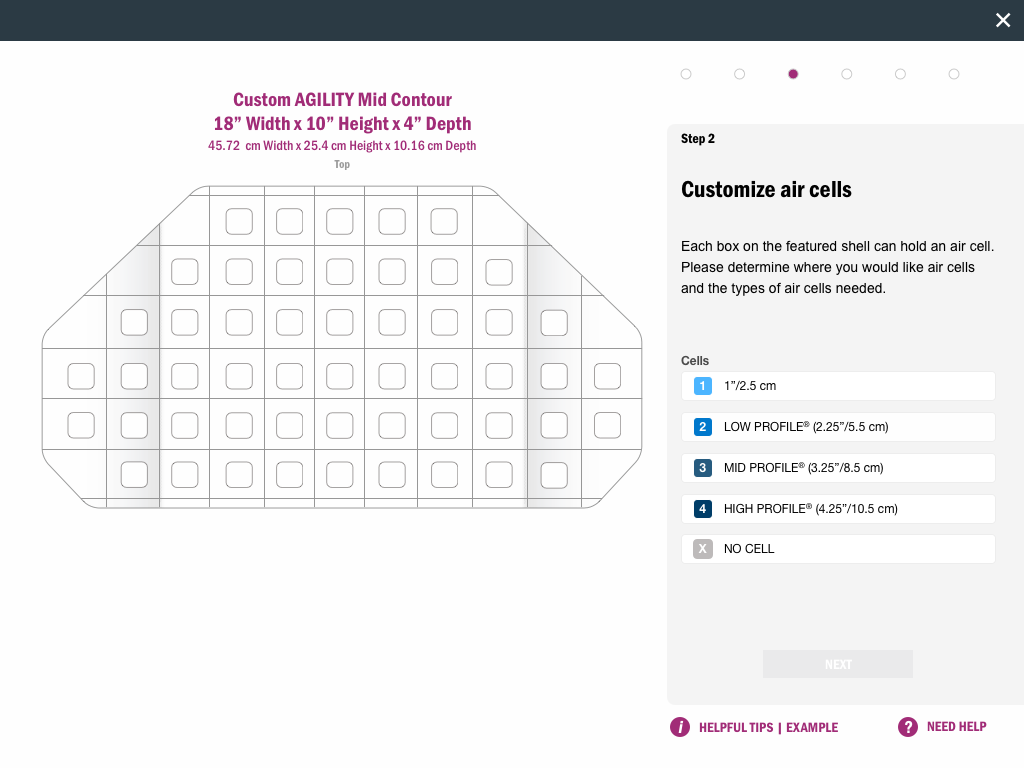
Task: Select the number 4 High Profile badge
Action: pyautogui.click(x=703, y=509)
